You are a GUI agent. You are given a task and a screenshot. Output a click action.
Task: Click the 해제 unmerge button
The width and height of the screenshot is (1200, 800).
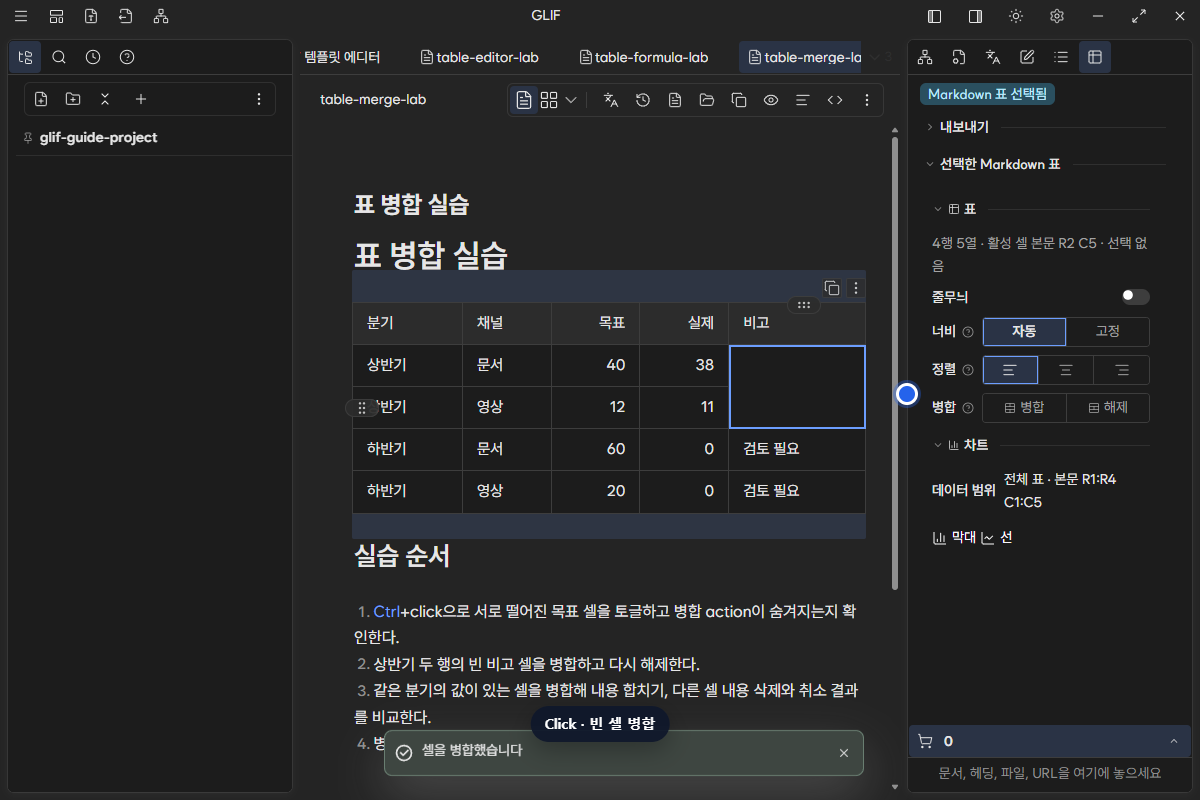pos(1108,408)
